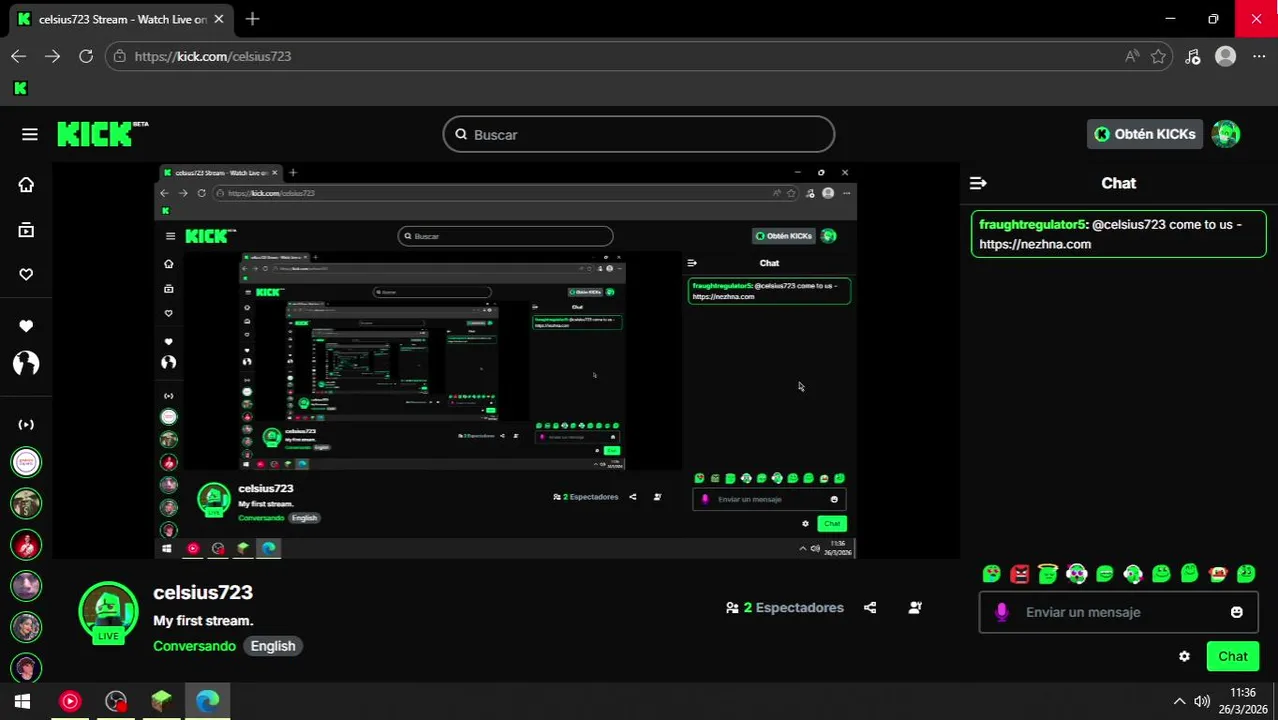Open the hamburger menu beside the Kick logo

(30, 134)
